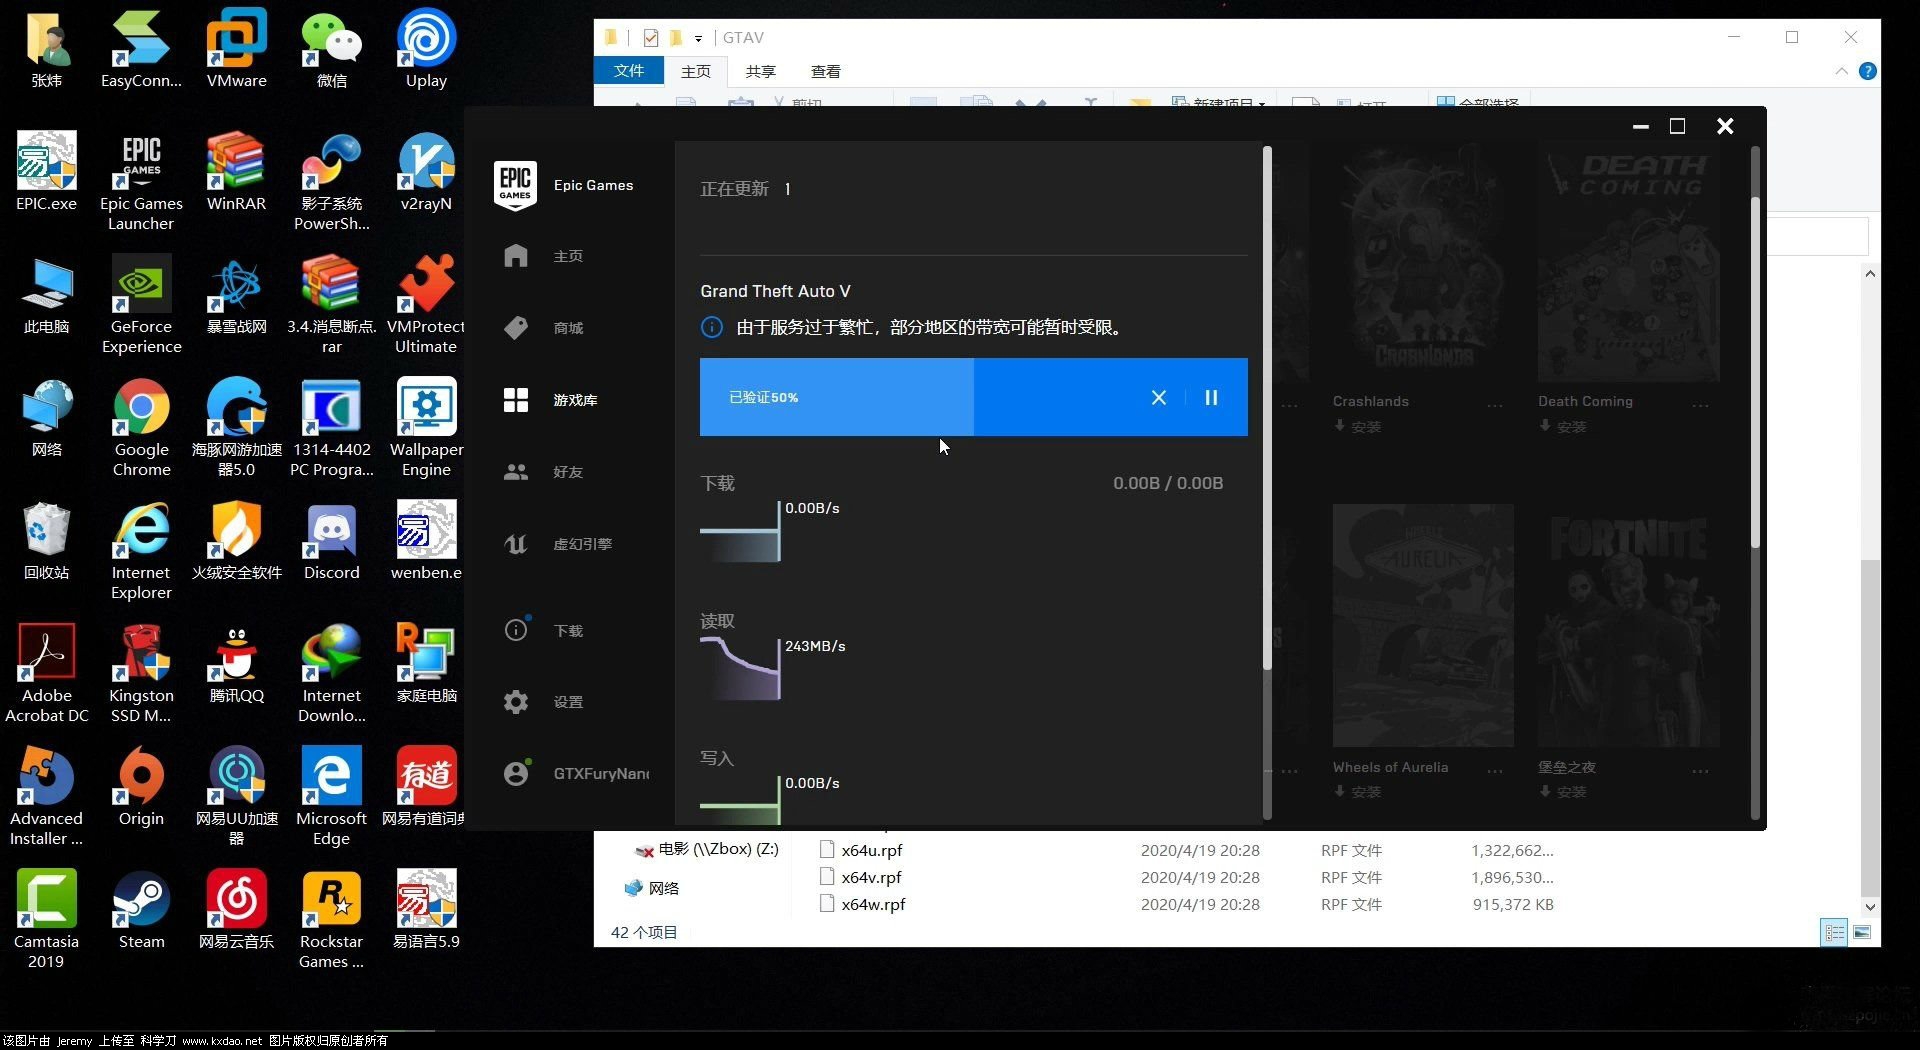Select 电影 (\\Zbox) (Z:) network drive
This screenshot has width=1920, height=1050.
pyautogui.click(x=707, y=849)
